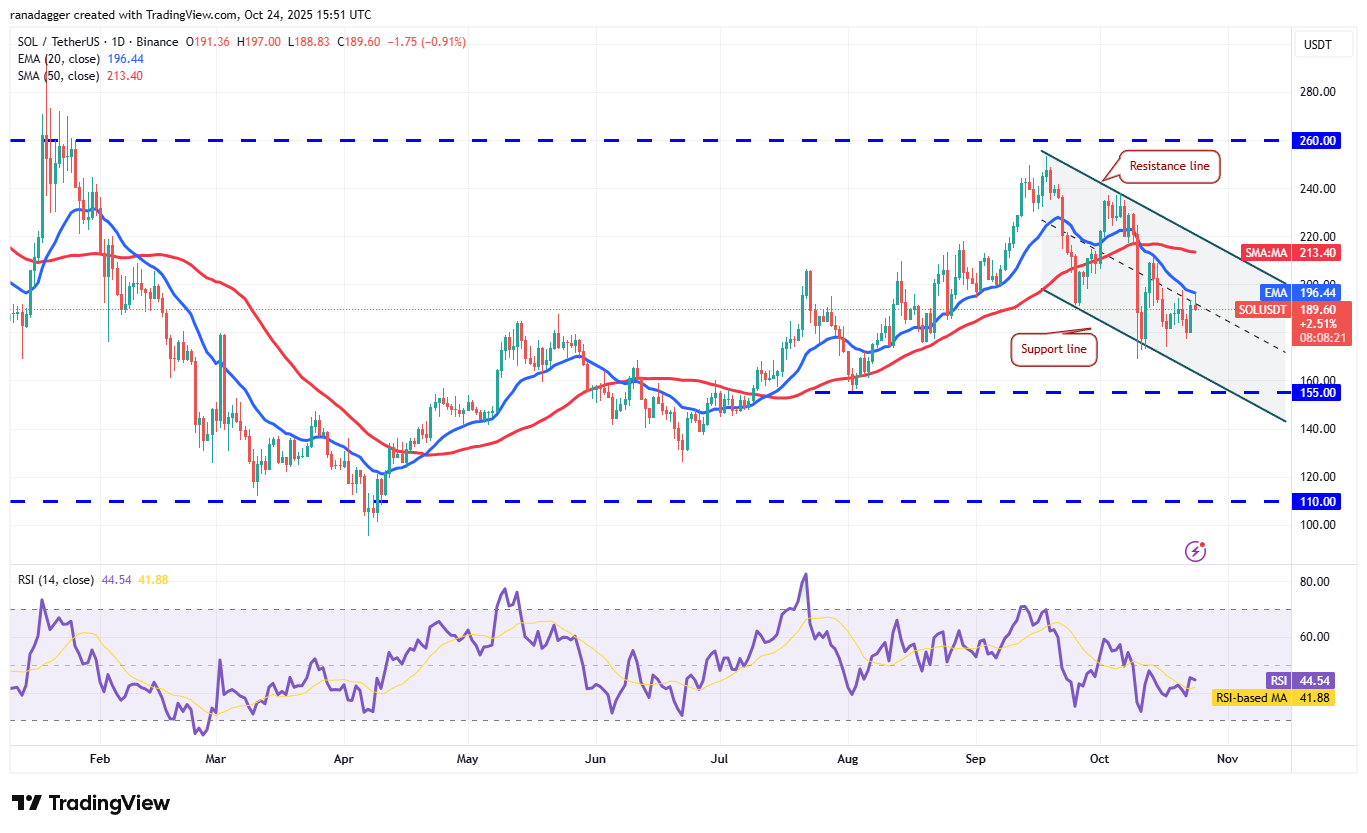Click the TradingView logo at bottom left
1367x833 pixels.
point(90,803)
